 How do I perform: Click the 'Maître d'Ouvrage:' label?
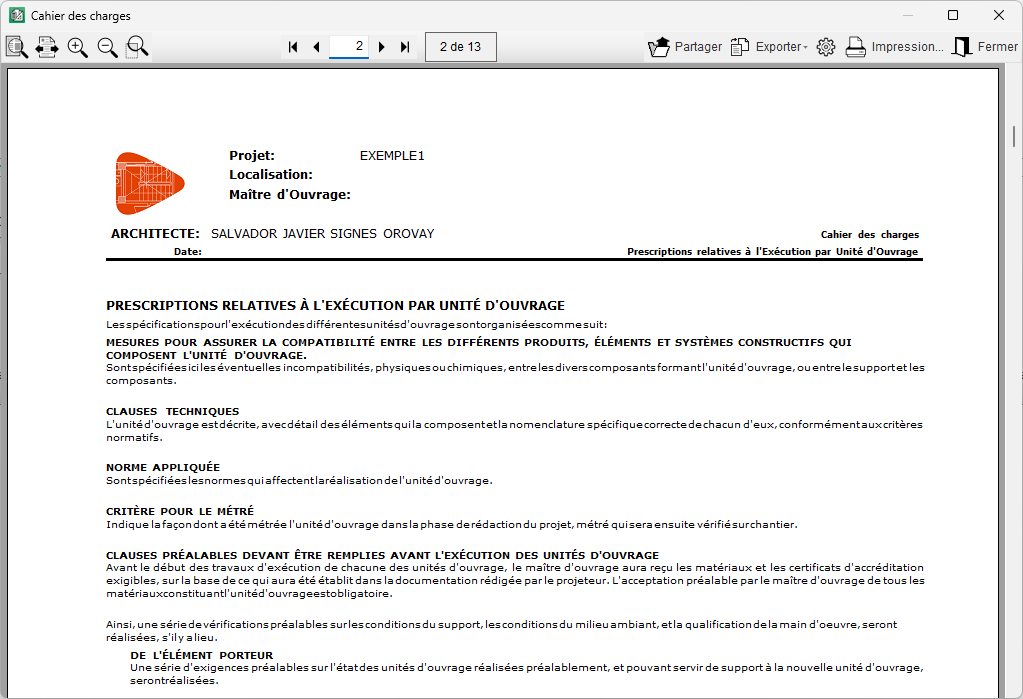(x=290, y=194)
